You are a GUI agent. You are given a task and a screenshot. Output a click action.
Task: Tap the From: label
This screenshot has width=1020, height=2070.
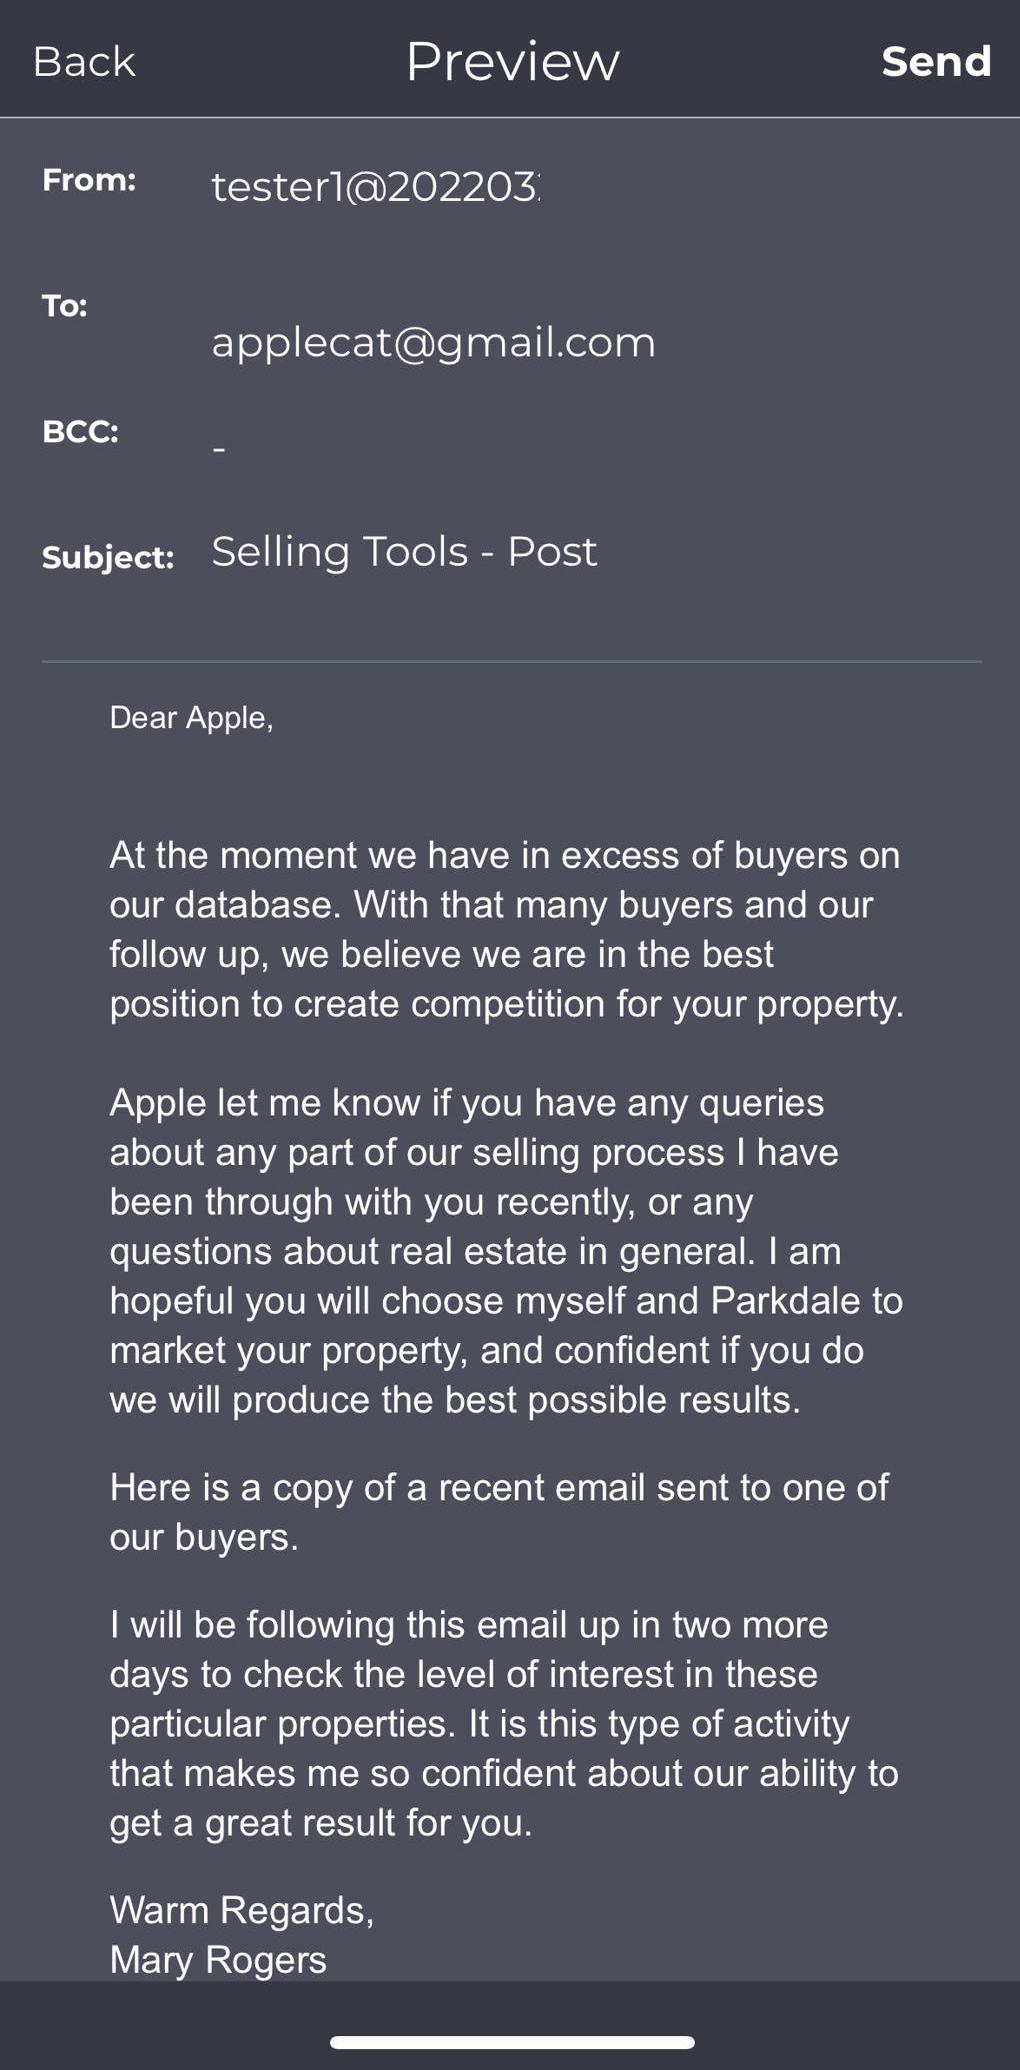[x=89, y=180]
